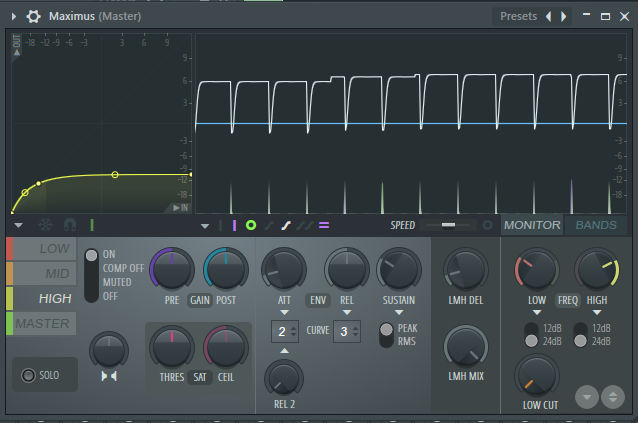This screenshot has height=423, width=638.
Task: Open the up arrow above REL 2
Action: 284,350
